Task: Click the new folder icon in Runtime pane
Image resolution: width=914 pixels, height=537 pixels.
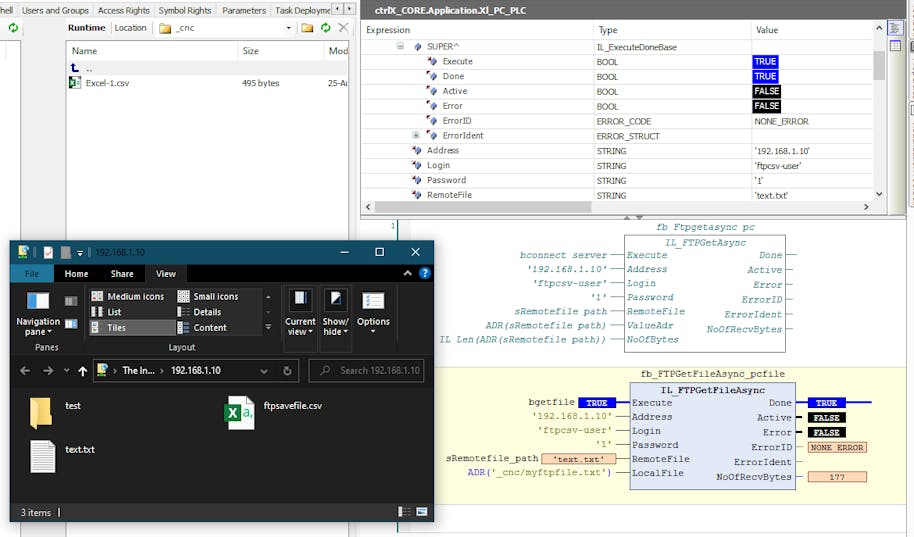Action: click(x=307, y=28)
